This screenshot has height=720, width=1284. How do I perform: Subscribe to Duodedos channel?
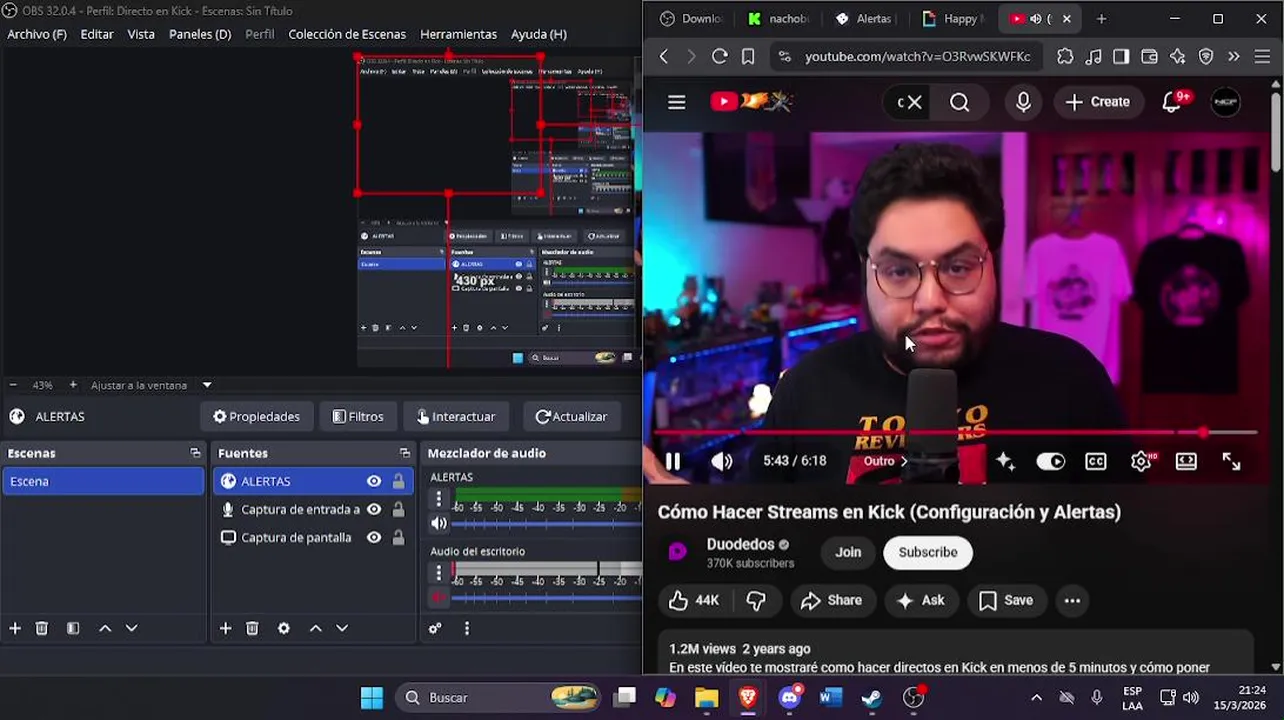928,552
